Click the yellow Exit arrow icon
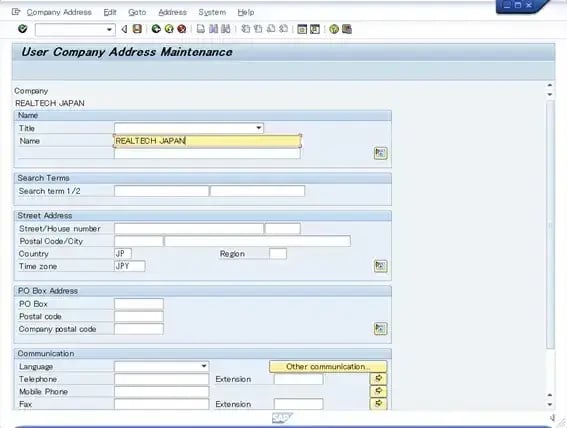 pos(169,29)
